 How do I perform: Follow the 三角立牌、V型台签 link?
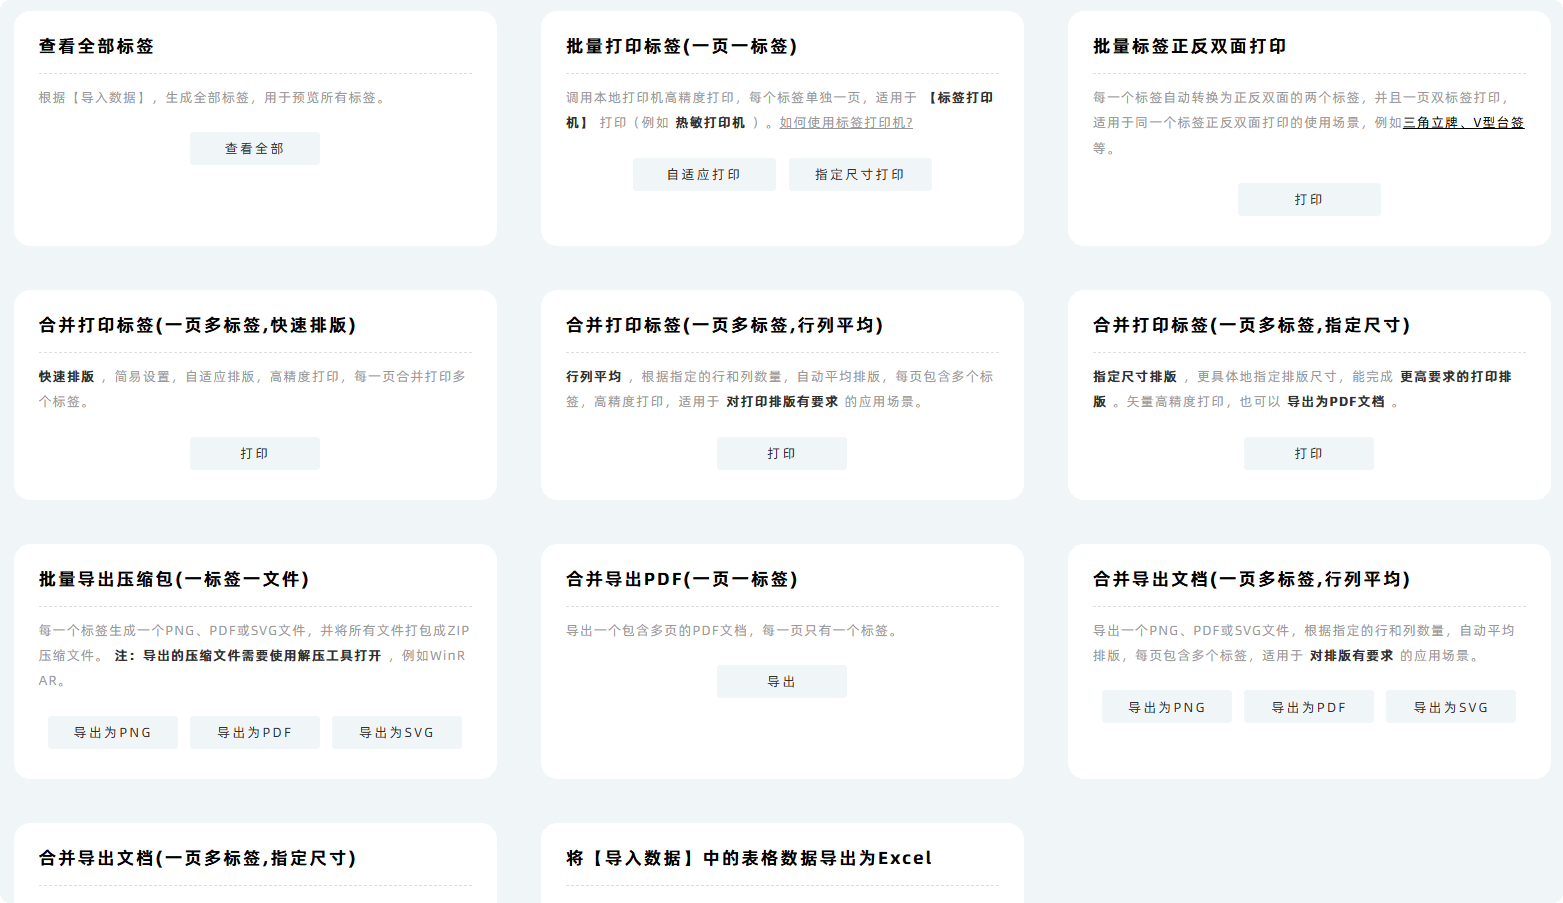(1463, 122)
